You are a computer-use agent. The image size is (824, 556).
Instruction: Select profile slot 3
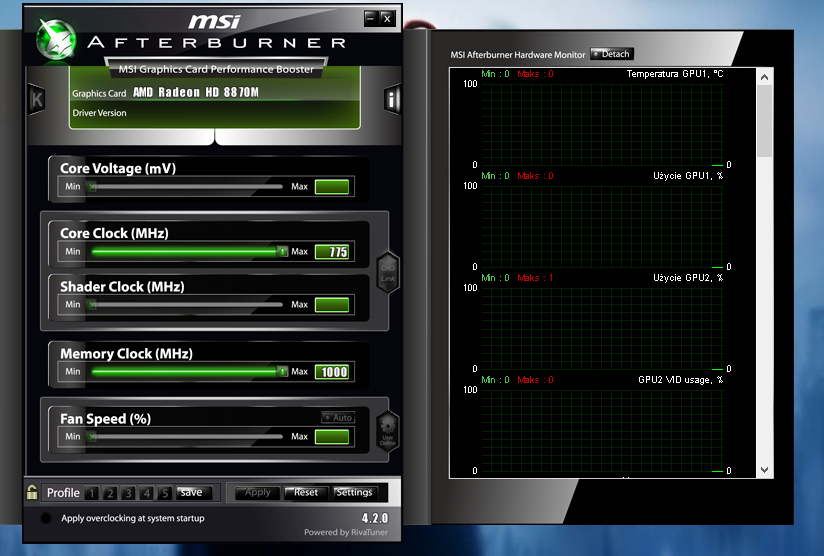128,493
